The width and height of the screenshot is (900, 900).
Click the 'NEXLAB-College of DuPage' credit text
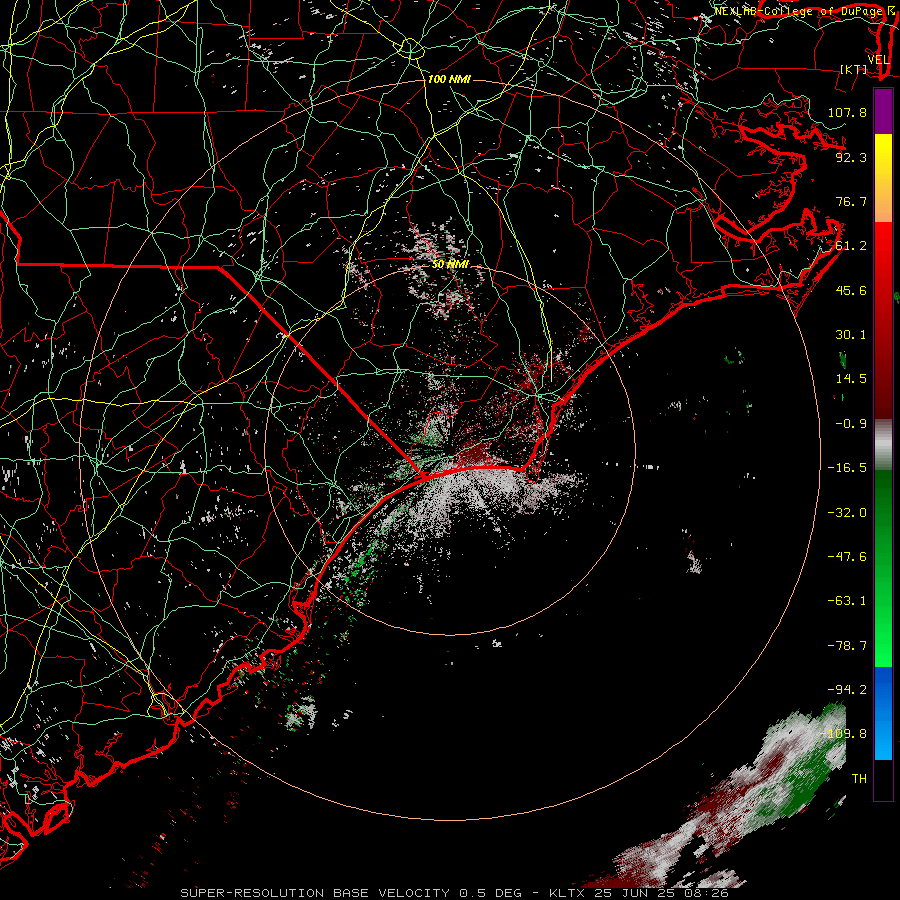[800, 11]
